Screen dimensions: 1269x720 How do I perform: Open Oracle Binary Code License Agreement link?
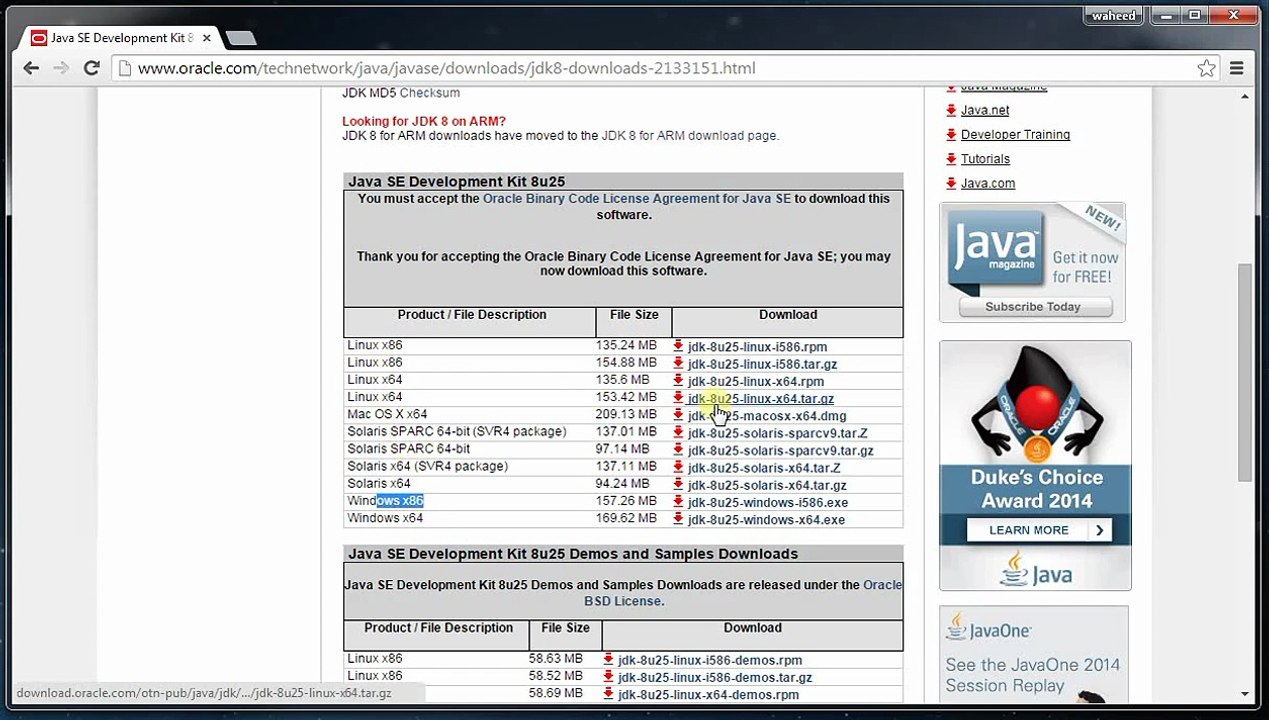coord(636,198)
